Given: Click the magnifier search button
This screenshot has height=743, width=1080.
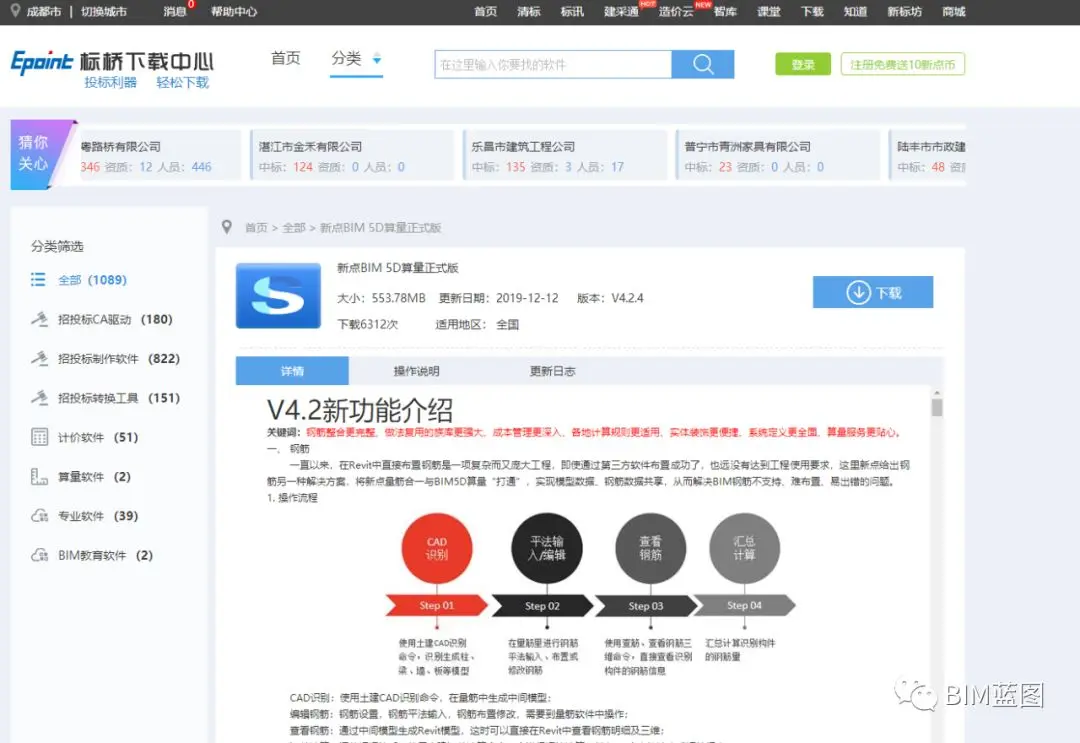Looking at the screenshot, I should click(703, 64).
